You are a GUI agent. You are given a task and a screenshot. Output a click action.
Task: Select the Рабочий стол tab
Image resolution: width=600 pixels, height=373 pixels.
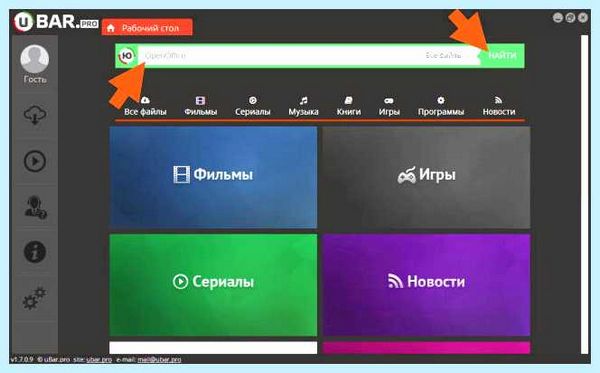[x=147, y=28]
